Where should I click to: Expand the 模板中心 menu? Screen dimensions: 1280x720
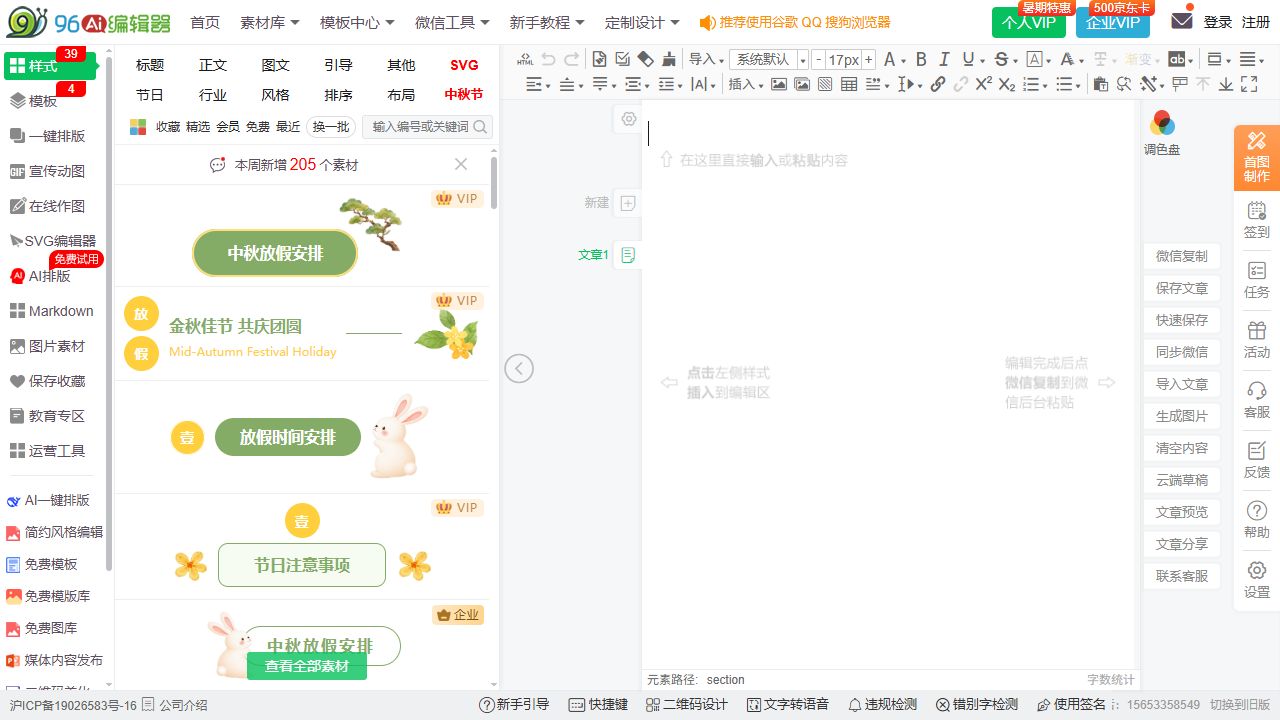coord(357,22)
